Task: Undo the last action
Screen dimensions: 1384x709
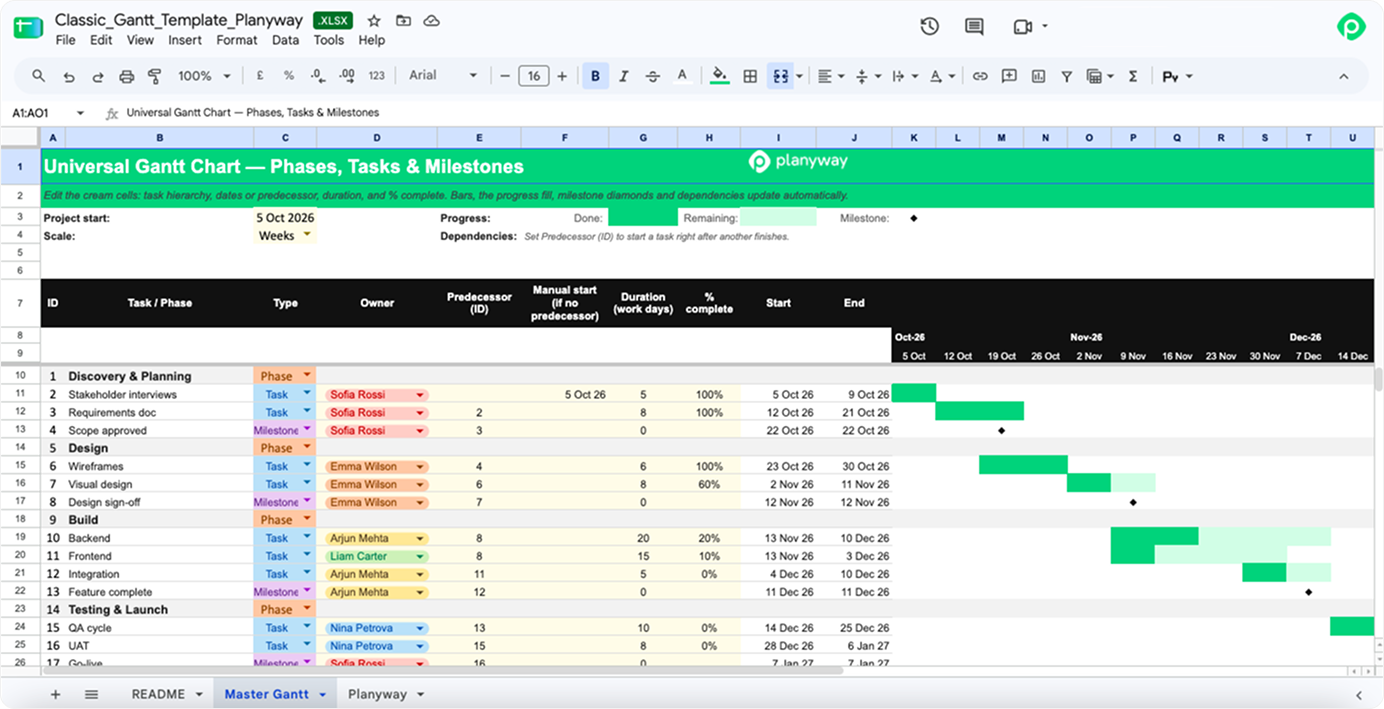Action: pos(69,76)
